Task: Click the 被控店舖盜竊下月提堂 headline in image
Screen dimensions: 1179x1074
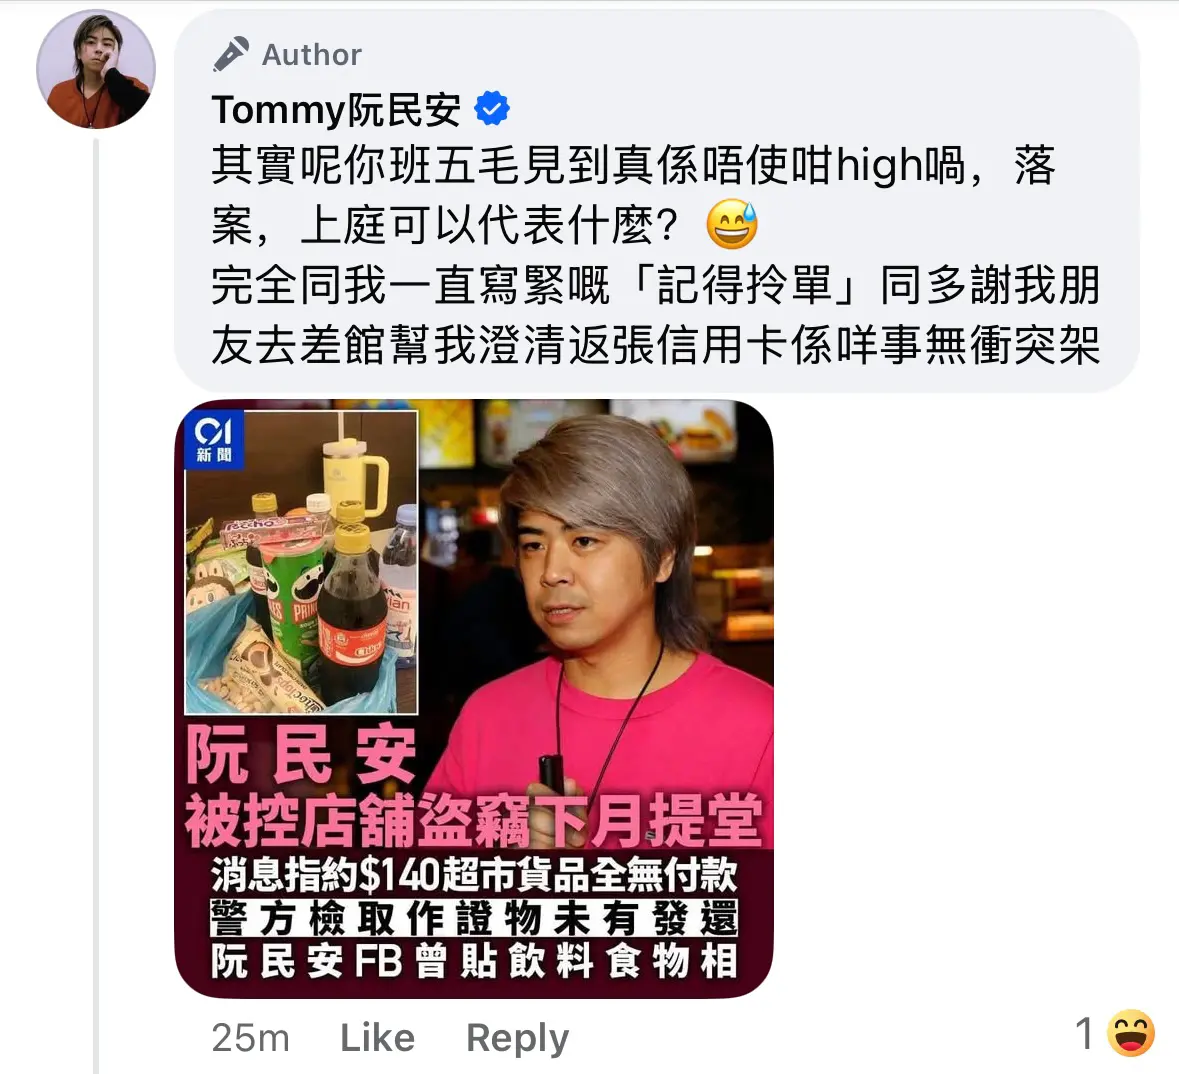Action: click(x=474, y=820)
